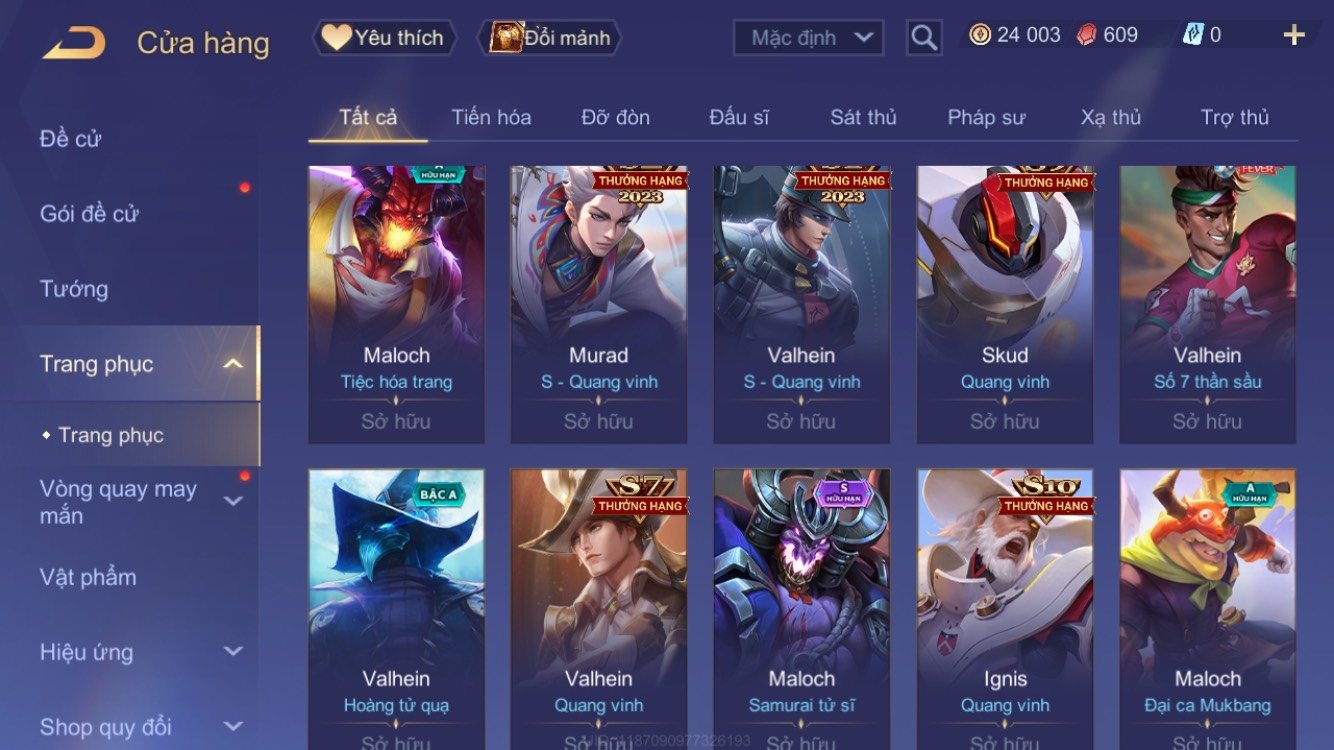The image size is (1334, 750).
Task: Open Gói đề cử in sidebar
Action: (89, 213)
